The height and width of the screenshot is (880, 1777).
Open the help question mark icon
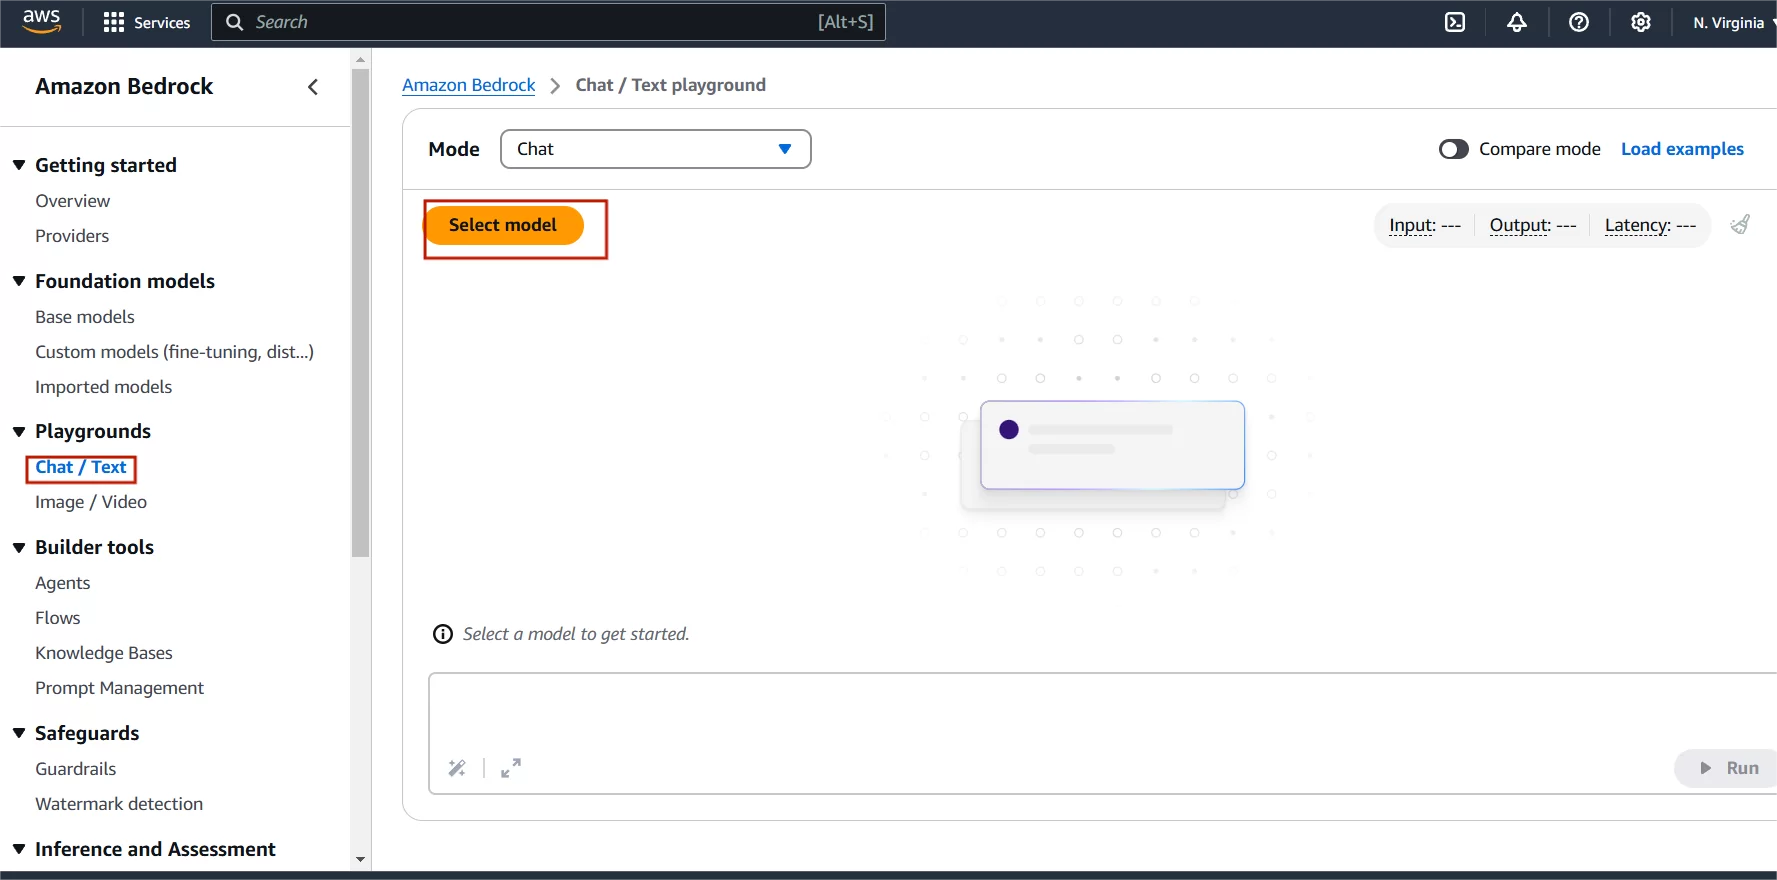(x=1579, y=22)
